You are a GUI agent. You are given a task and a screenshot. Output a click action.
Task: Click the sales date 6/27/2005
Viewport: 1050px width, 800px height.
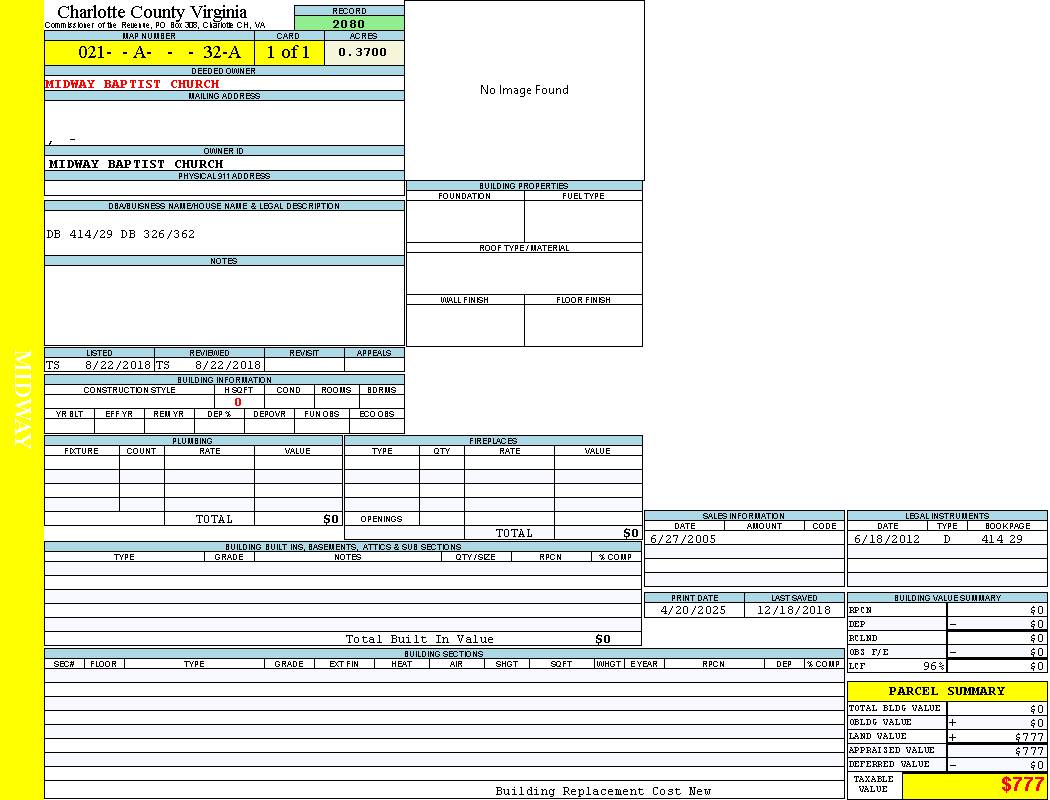pyautogui.click(x=683, y=539)
